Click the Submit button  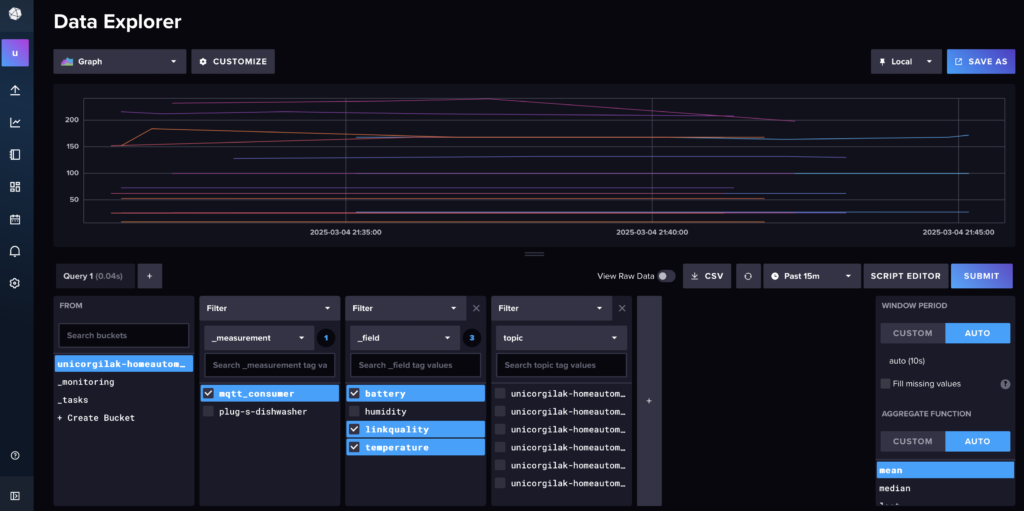click(981, 276)
